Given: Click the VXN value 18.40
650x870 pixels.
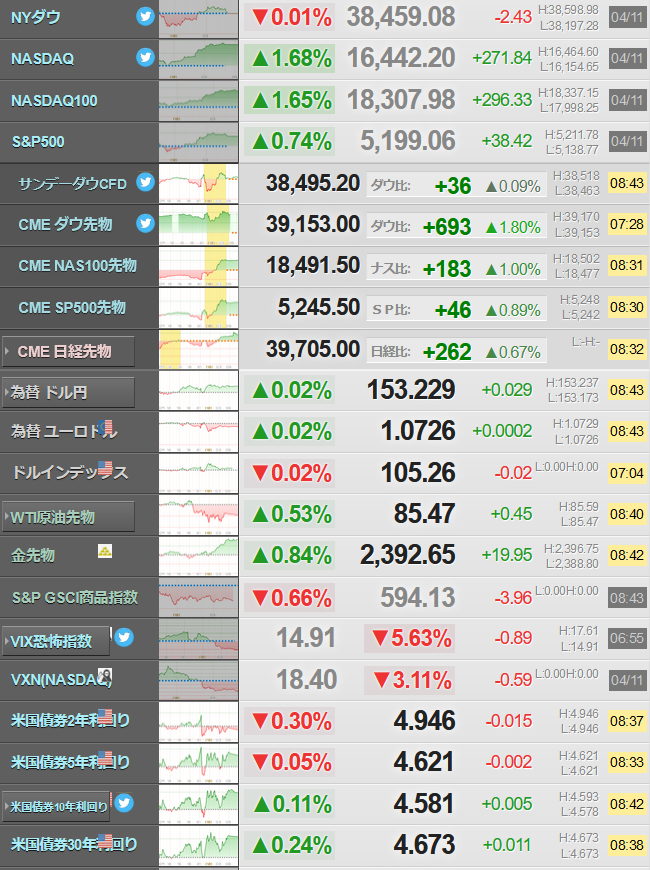Looking at the screenshot, I should (306, 680).
